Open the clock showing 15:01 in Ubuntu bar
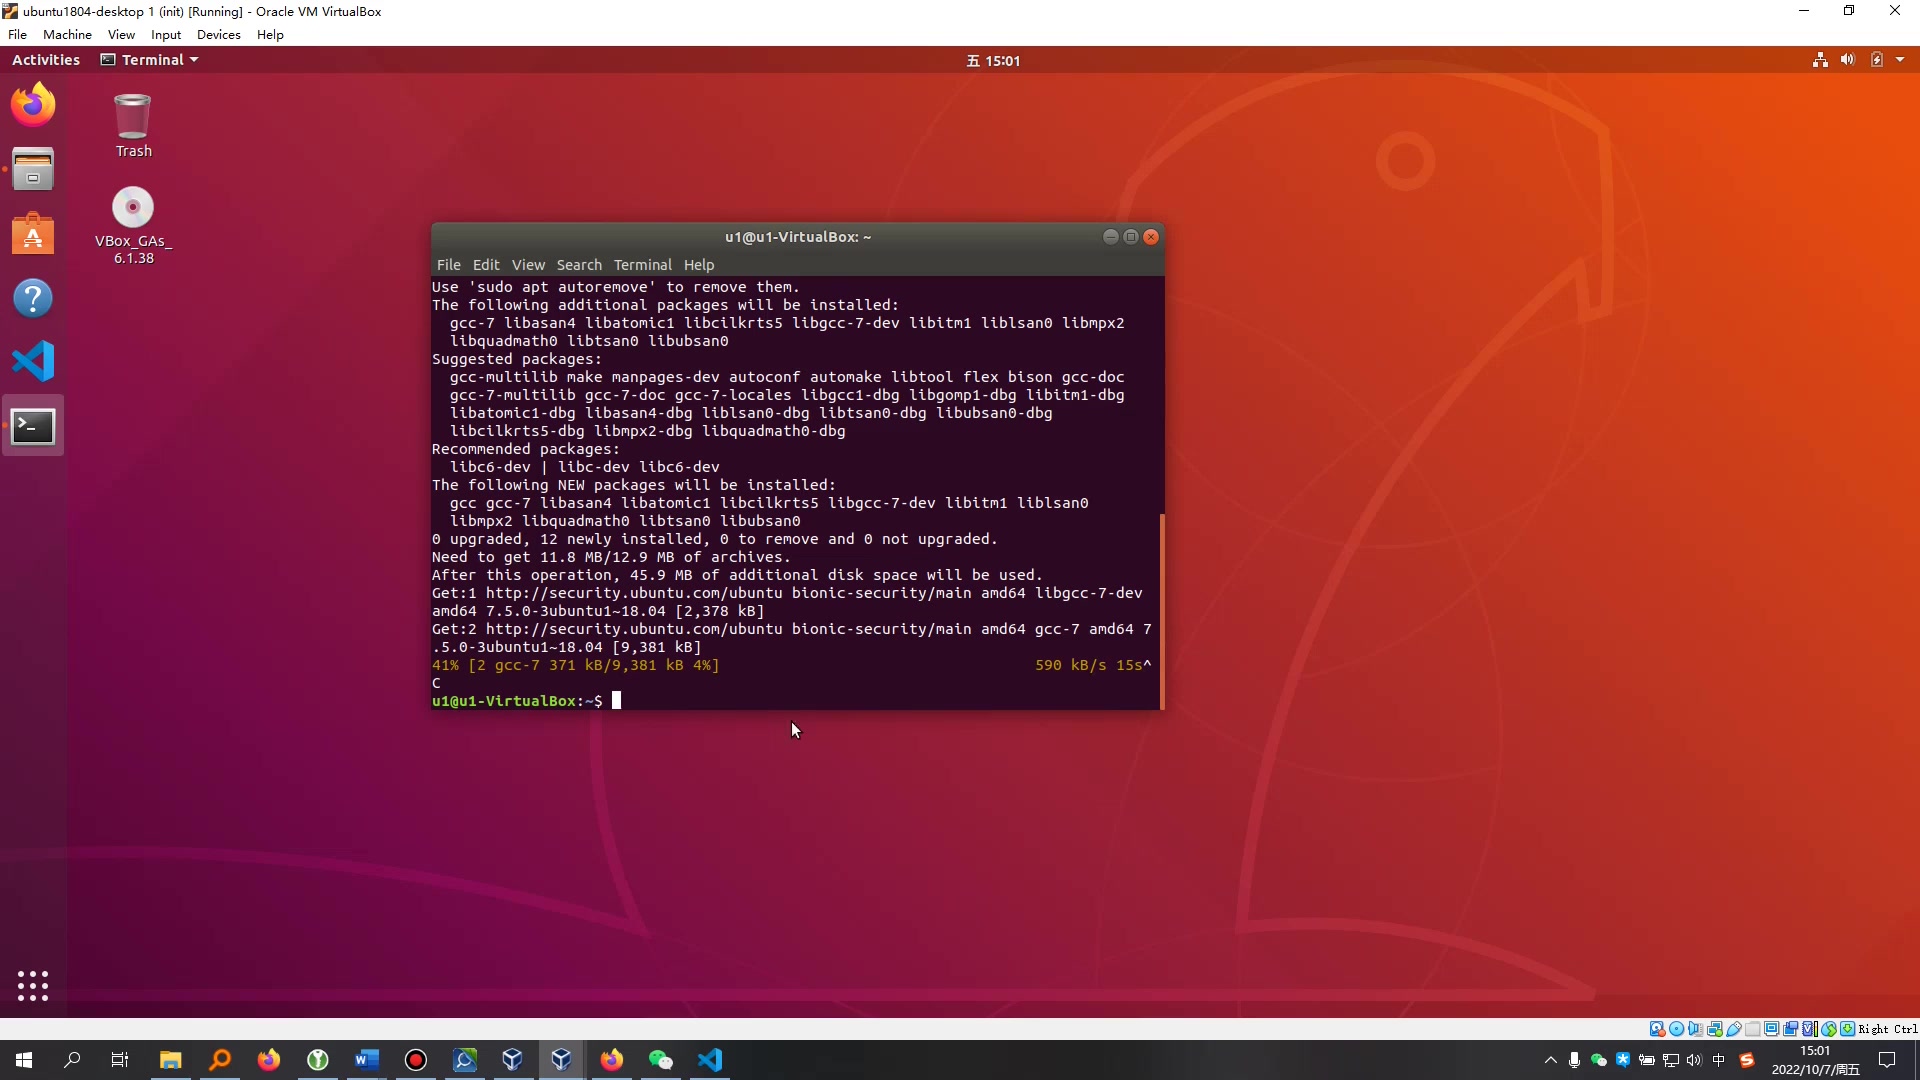Viewport: 1920px width, 1080px height. click(993, 61)
